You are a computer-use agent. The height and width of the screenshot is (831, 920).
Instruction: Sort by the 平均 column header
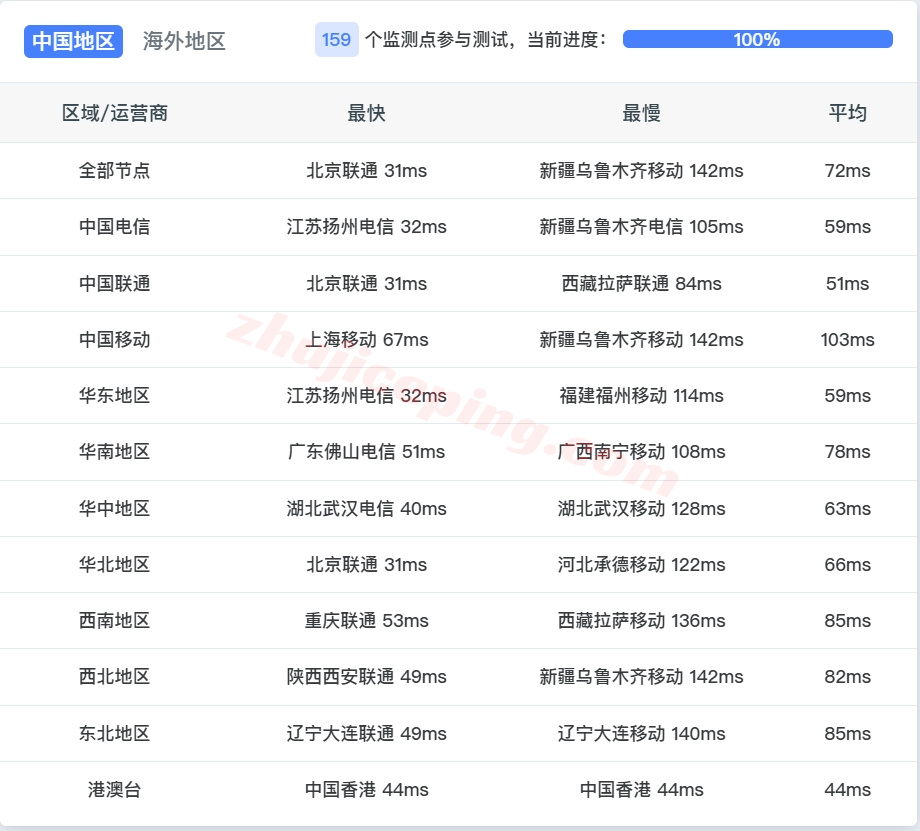pos(847,113)
